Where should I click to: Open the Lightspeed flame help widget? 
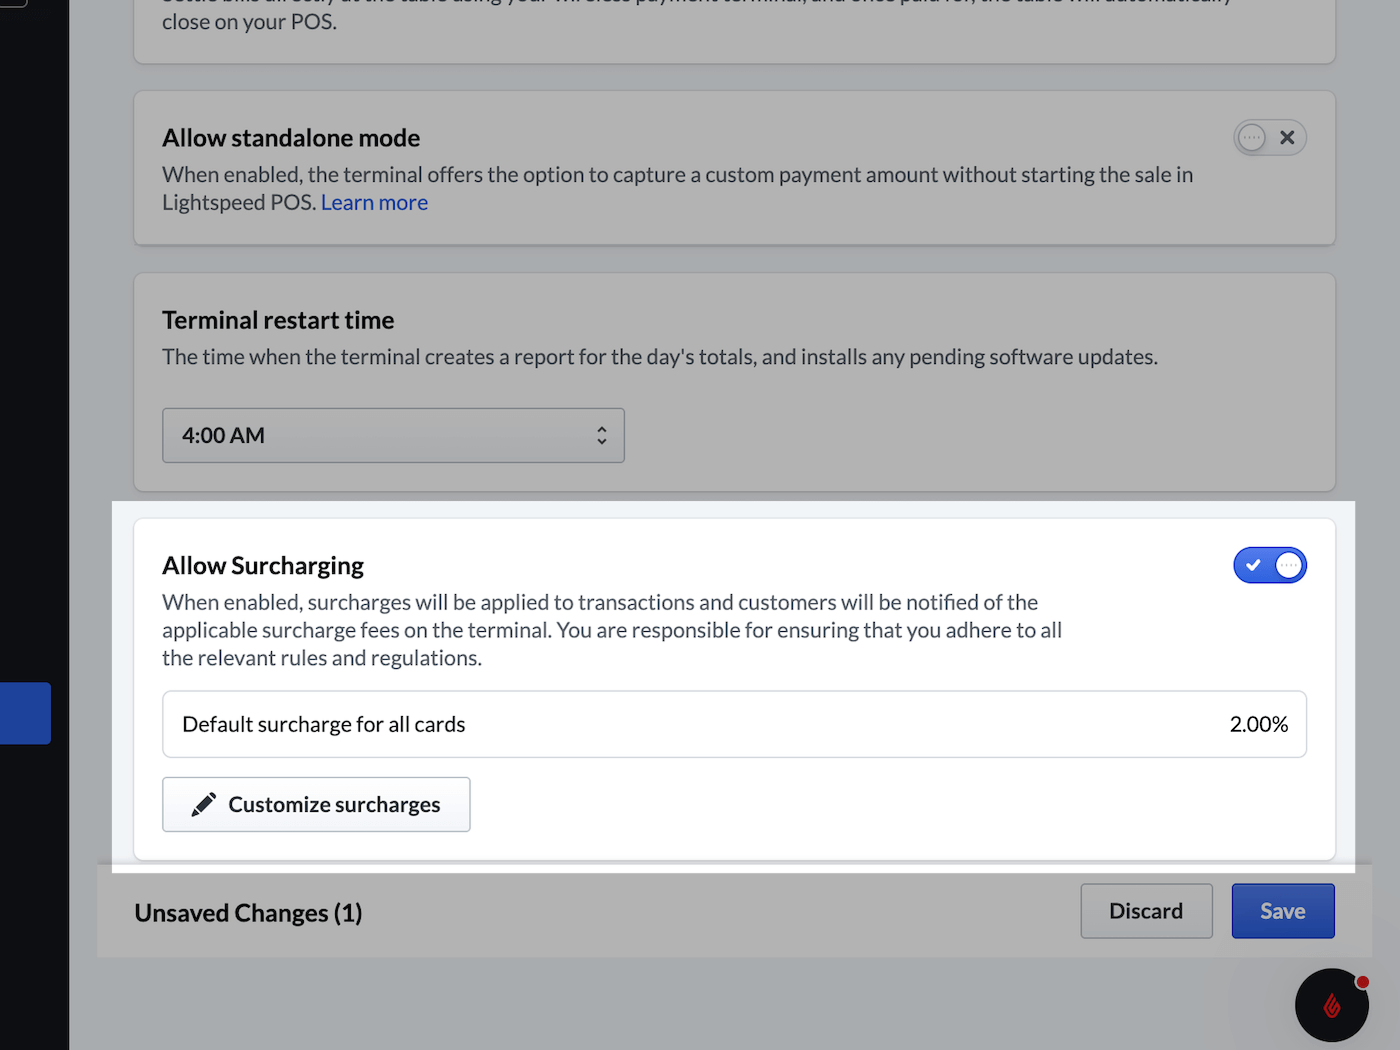(1331, 1005)
